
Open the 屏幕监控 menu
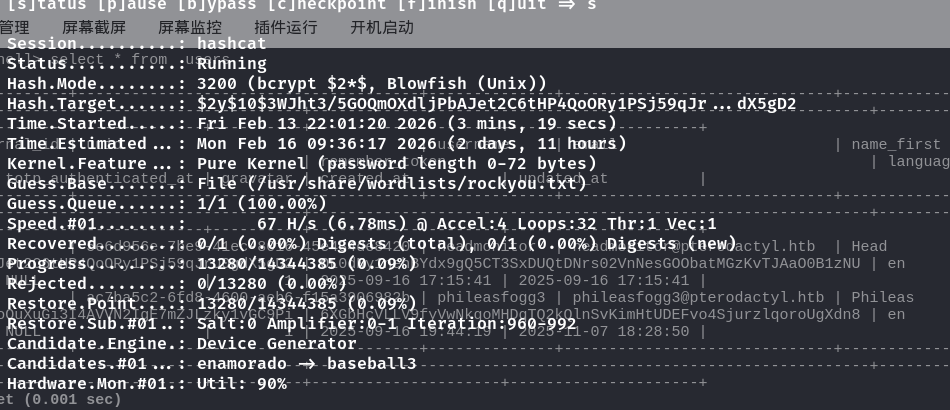(190, 28)
